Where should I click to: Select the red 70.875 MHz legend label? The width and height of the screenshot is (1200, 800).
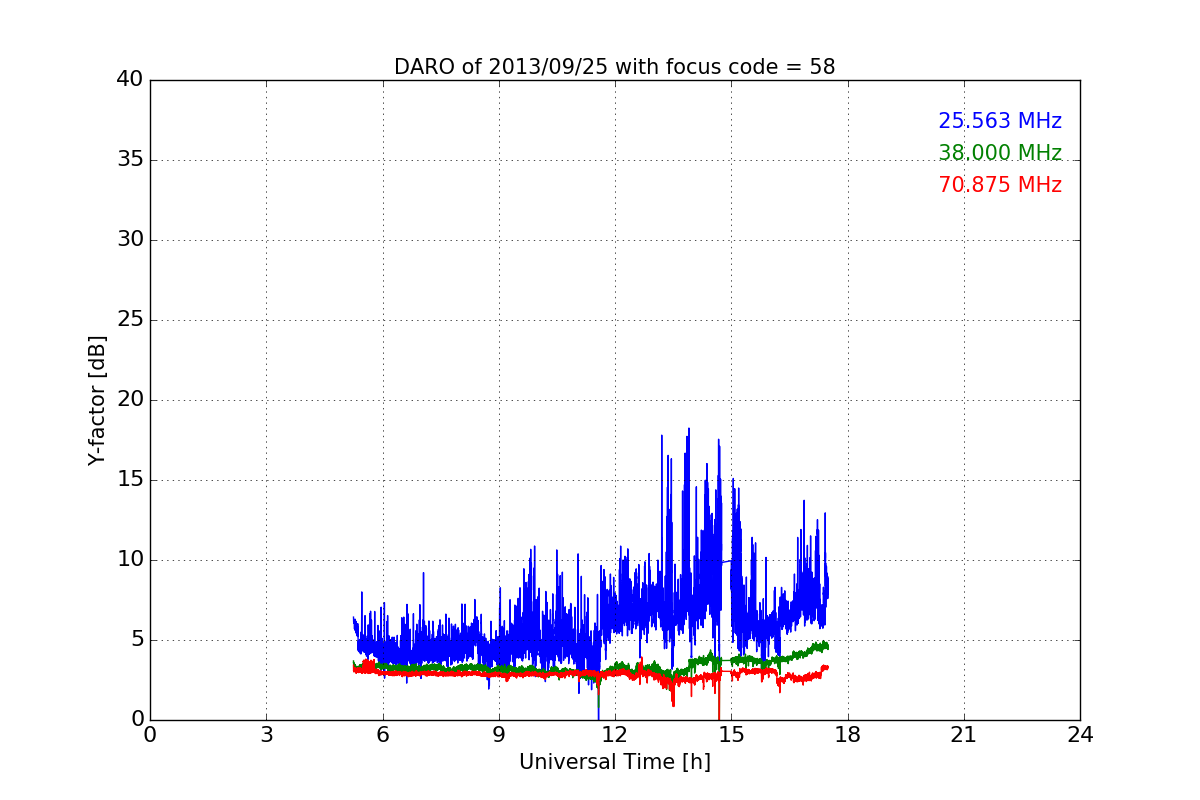[x=1000, y=185]
